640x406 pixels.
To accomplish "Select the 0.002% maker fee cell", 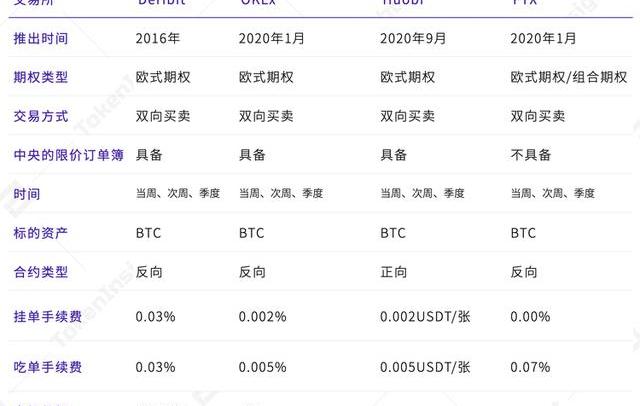I will pos(262,316).
